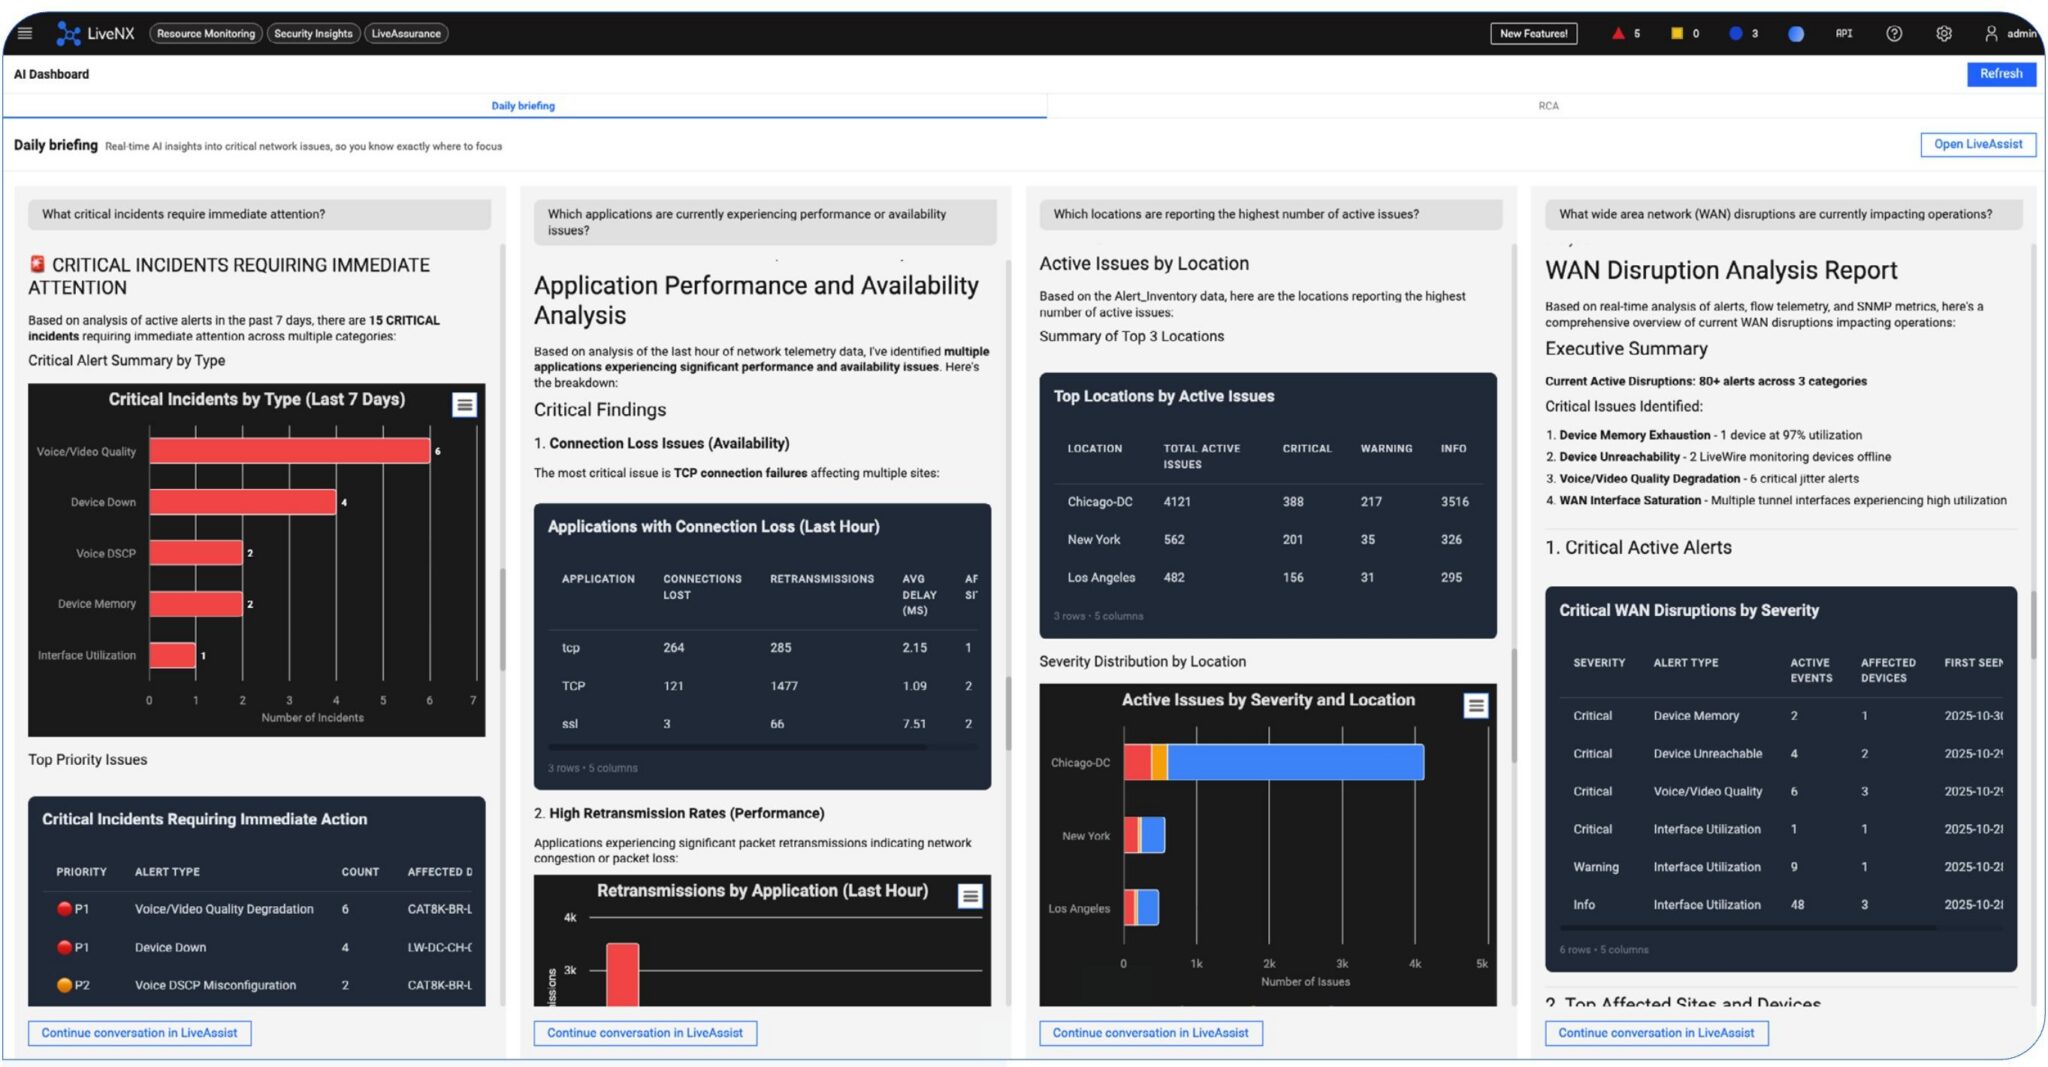The width and height of the screenshot is (2048, 1067).
Task: Click the critical incidents panel scrollbar
Action: (502, 620)
